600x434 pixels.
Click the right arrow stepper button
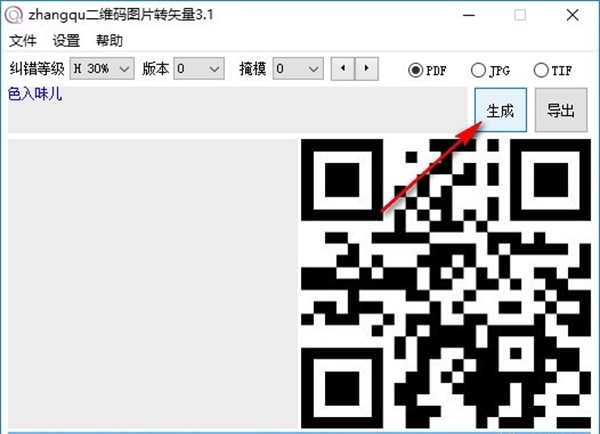(367, 69)
